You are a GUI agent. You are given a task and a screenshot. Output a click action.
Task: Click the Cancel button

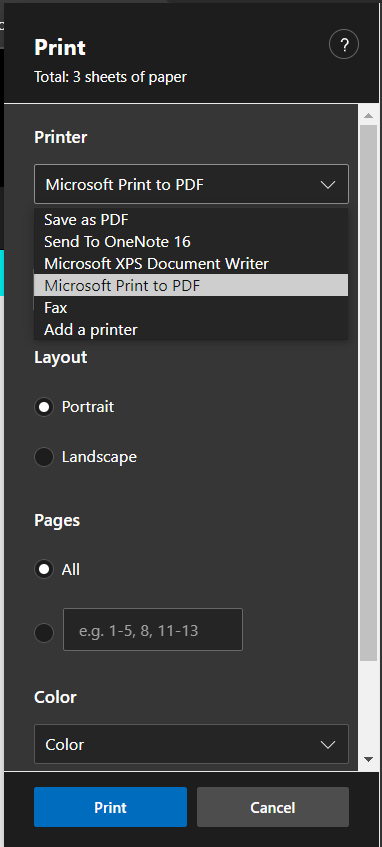[273, 807]
